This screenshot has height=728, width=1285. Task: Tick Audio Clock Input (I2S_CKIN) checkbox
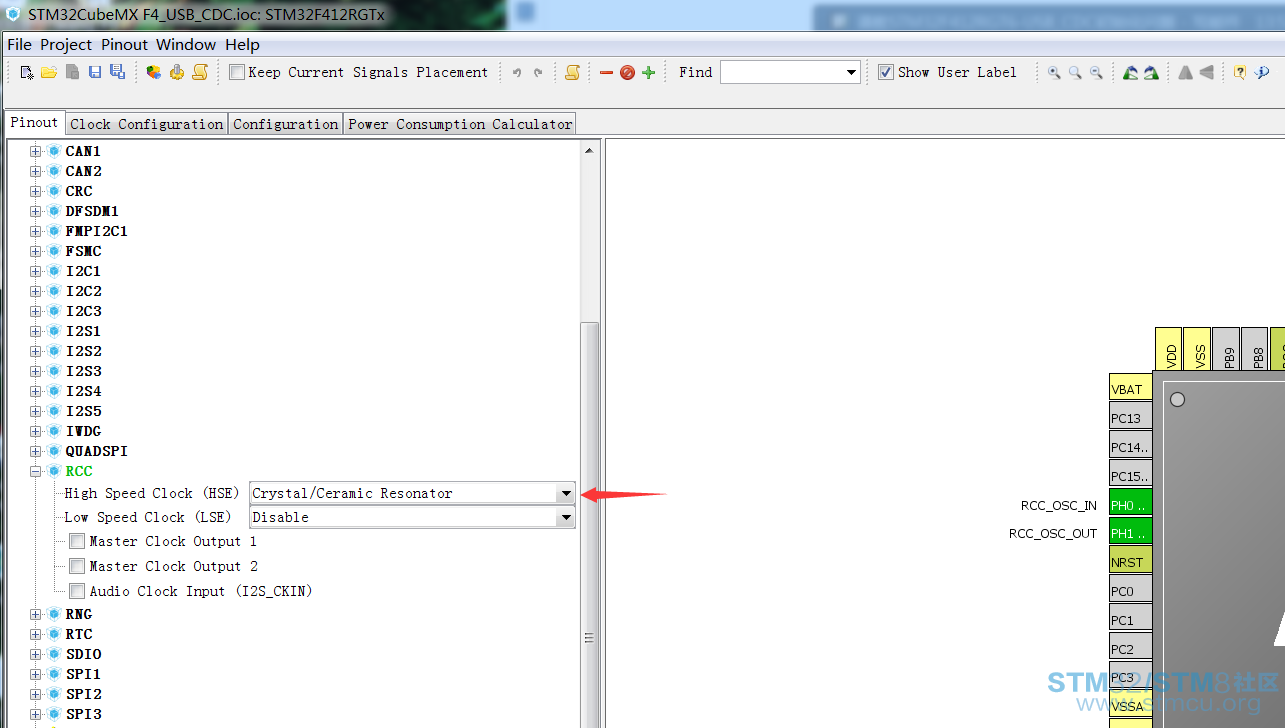click(x=77, y=591)
